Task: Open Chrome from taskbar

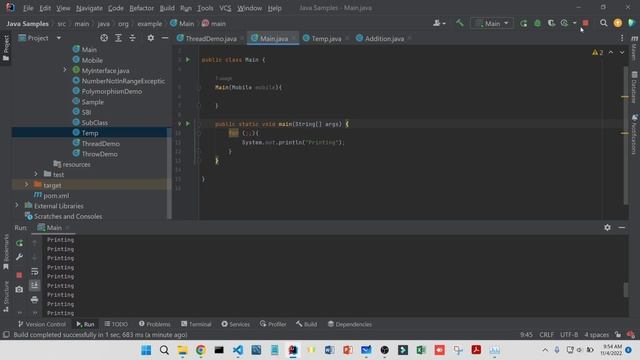Action: (201, 350)
